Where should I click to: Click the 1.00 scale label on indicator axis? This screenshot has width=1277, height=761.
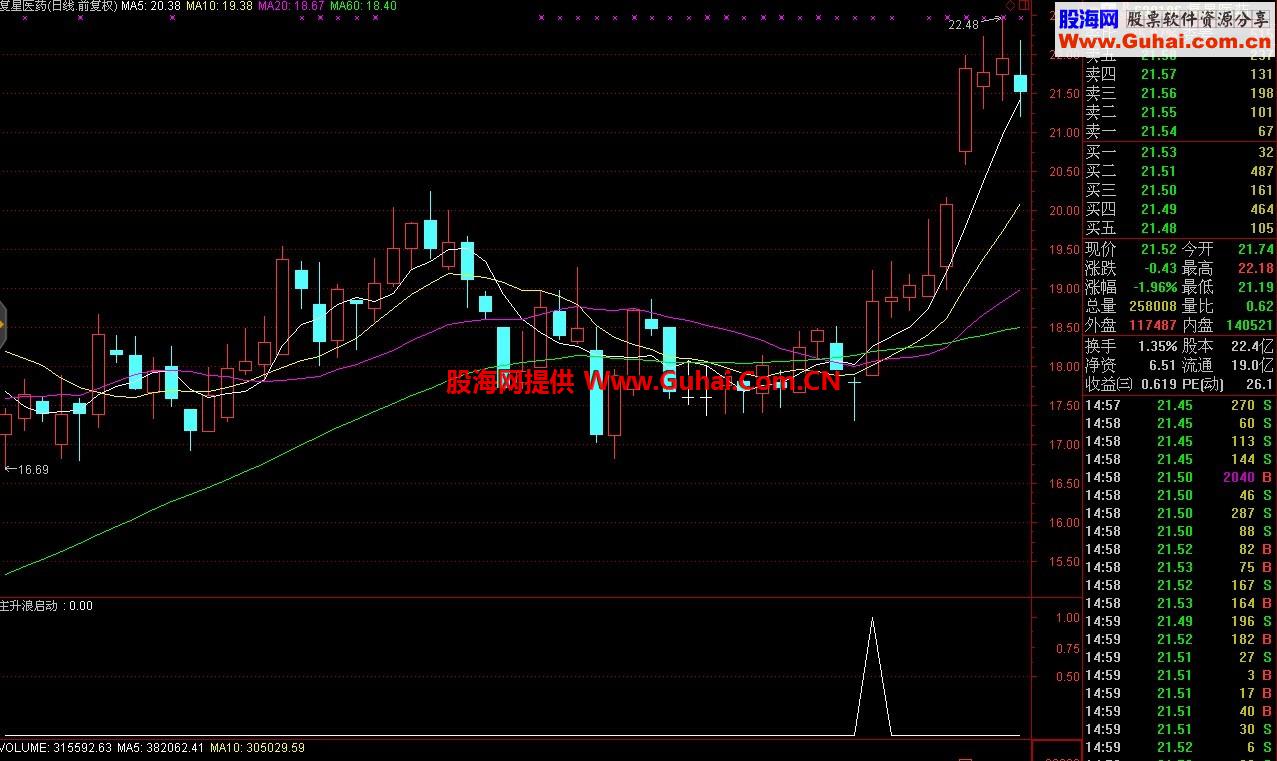pyautogui.click(x=1067, y=618)
